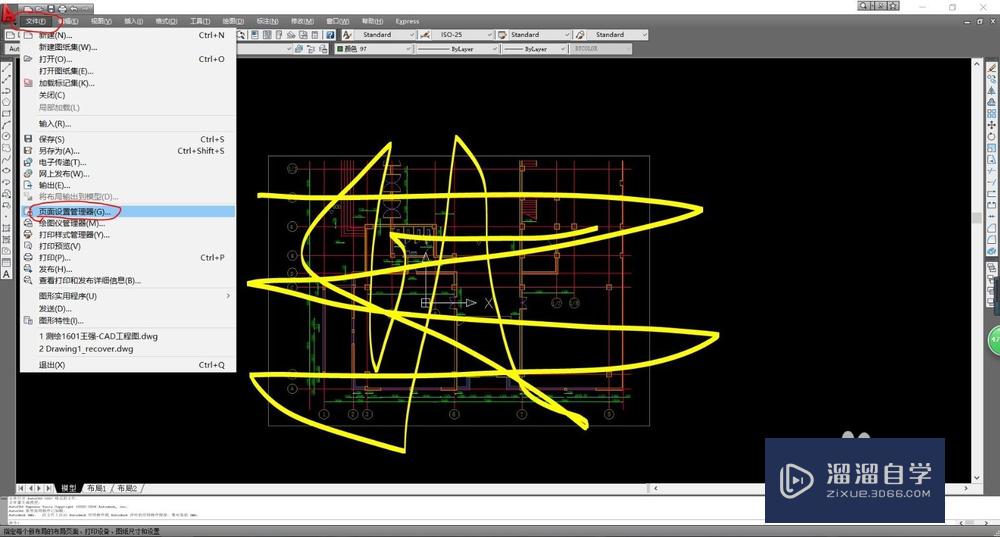Viewport: 1000px width, 537px height.
Task: Click the vertical scrollbar down arrow
Action: point(976,477)
